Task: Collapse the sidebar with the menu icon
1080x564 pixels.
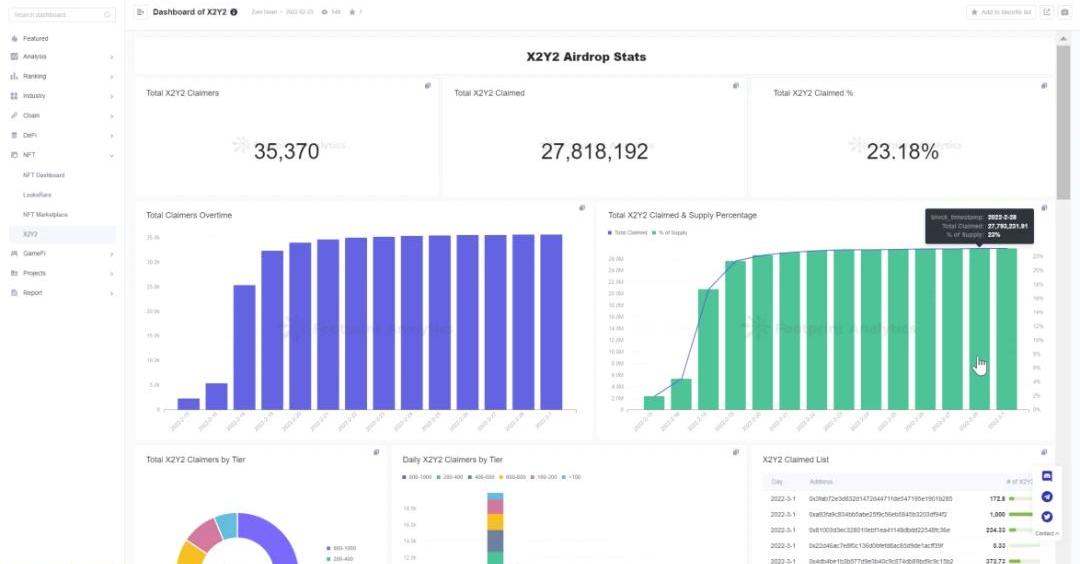Action: tap(140, 12)
